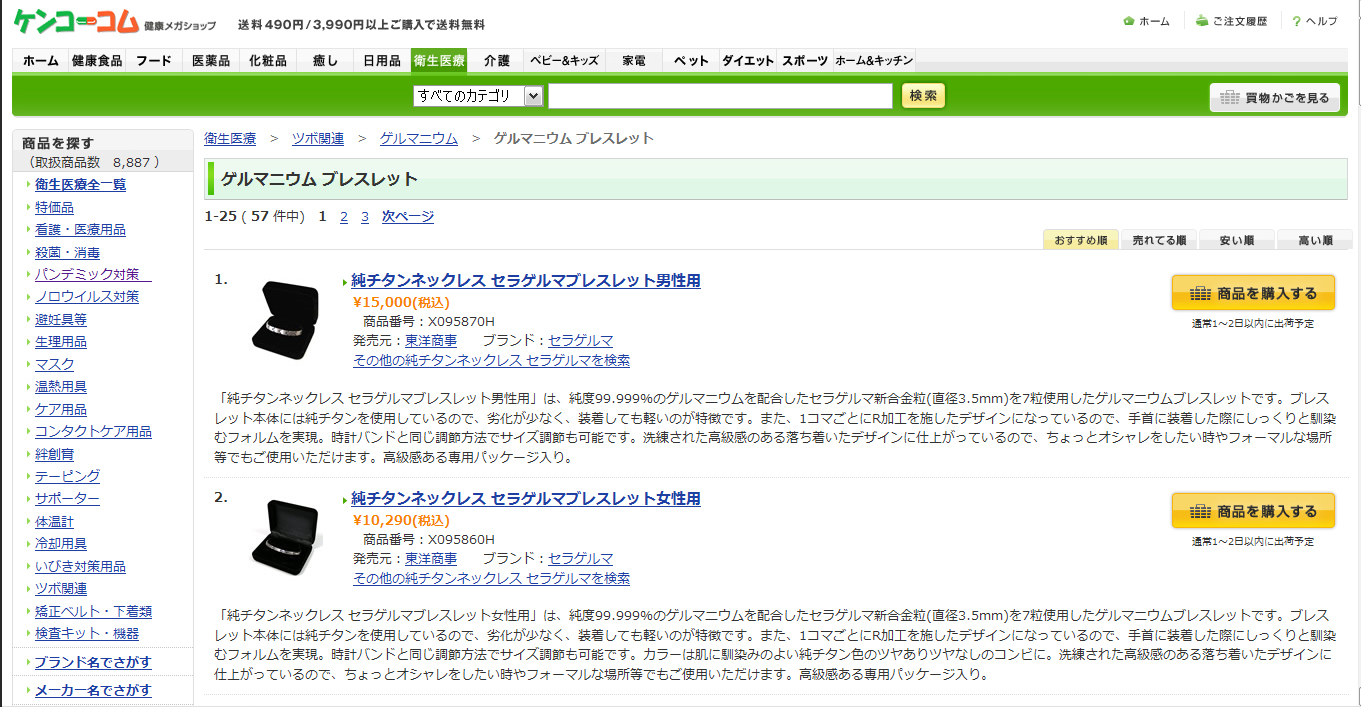The image size is (1361, 707).
Task: Click the 東洋商事 link for the women's bracelet
Action: pyautogui.click(x=431, y=559)
